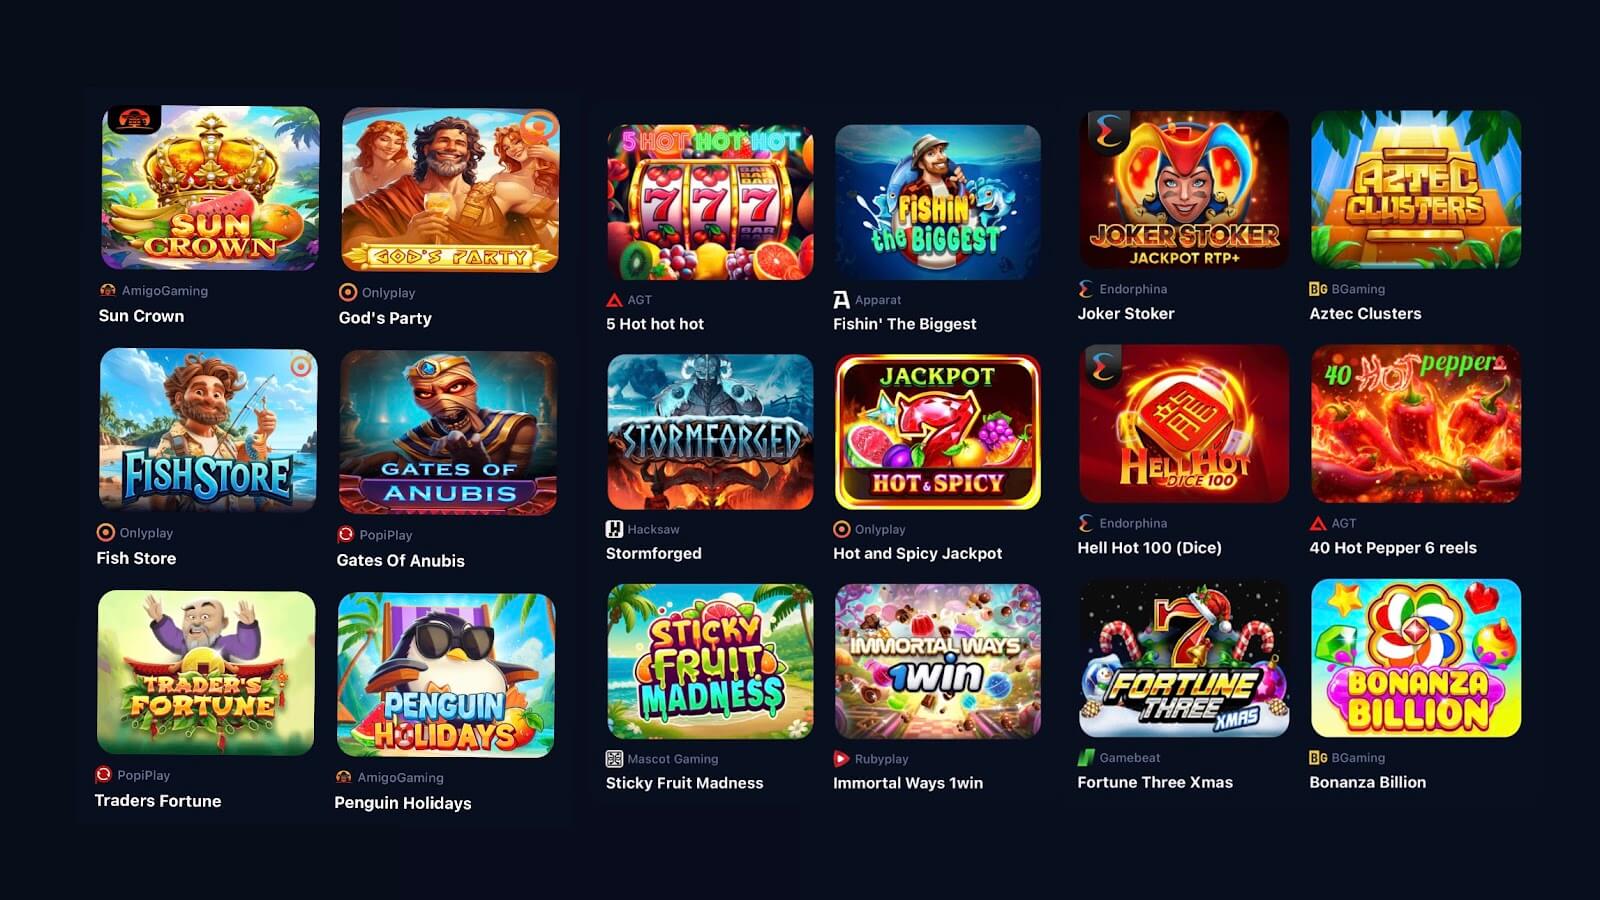Click the Apparat logo icon under Fishin' The Biggest
This screenshot has width=1600, height=900.
click(842, 300)
